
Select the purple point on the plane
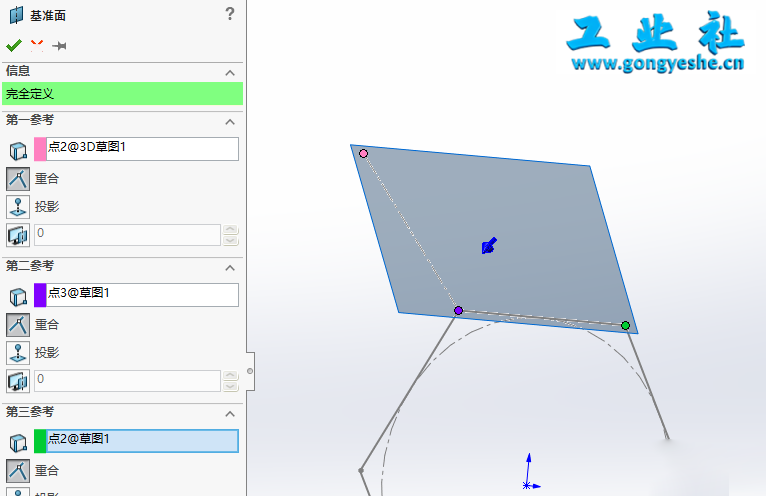coord(458,310)
